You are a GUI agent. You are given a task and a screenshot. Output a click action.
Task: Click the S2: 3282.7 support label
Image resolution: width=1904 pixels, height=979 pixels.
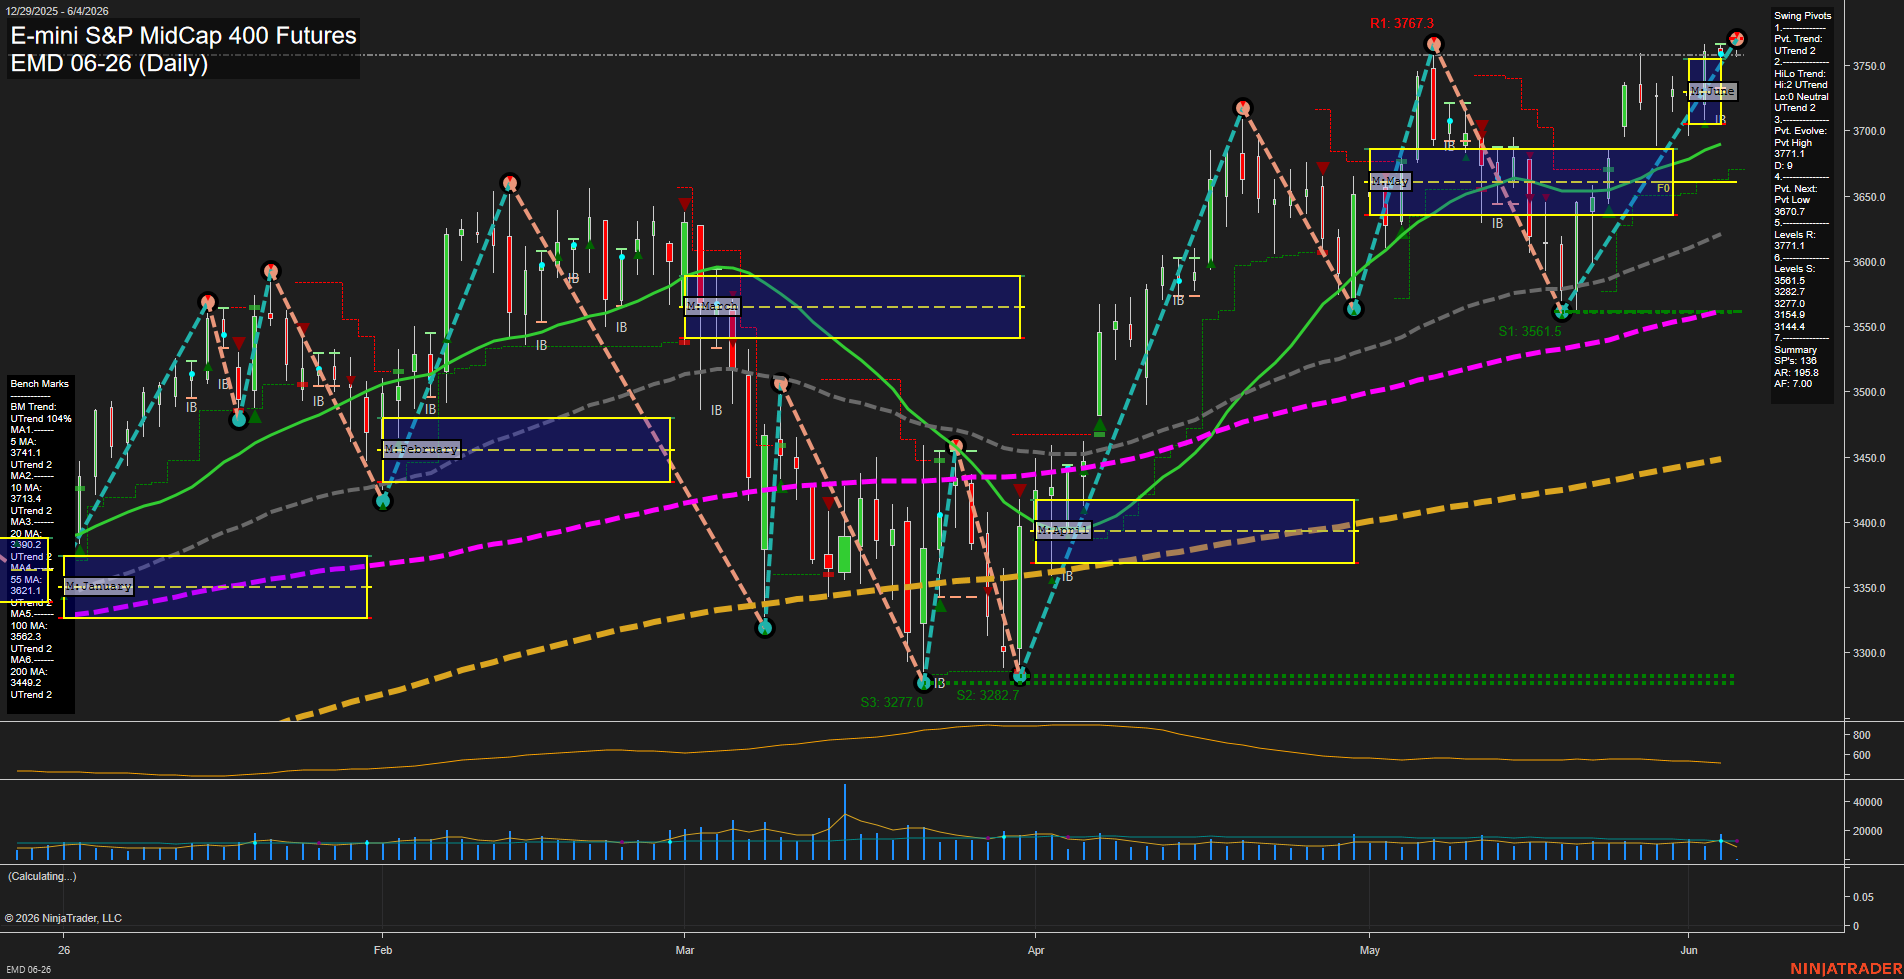pos(988,695)
